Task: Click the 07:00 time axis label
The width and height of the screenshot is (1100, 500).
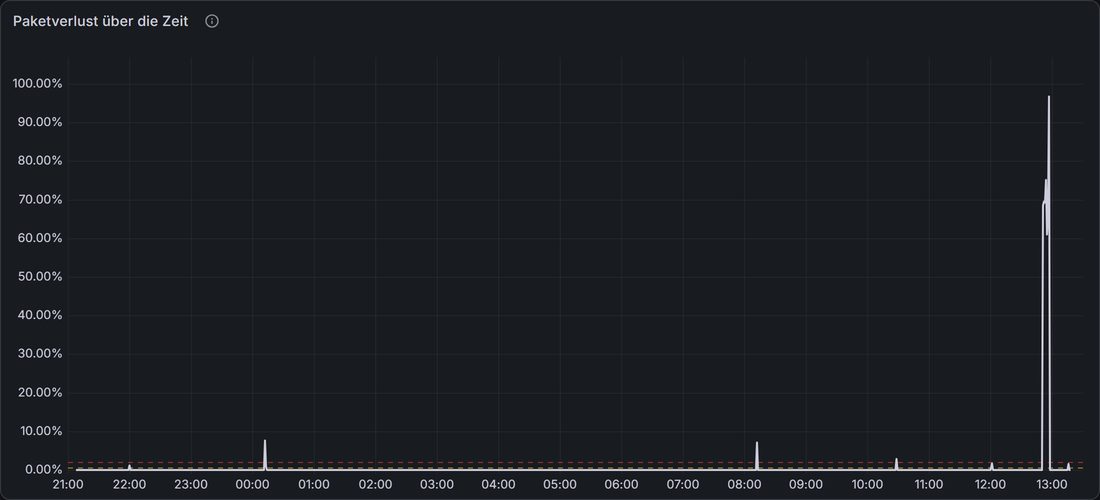Action: 683,485
